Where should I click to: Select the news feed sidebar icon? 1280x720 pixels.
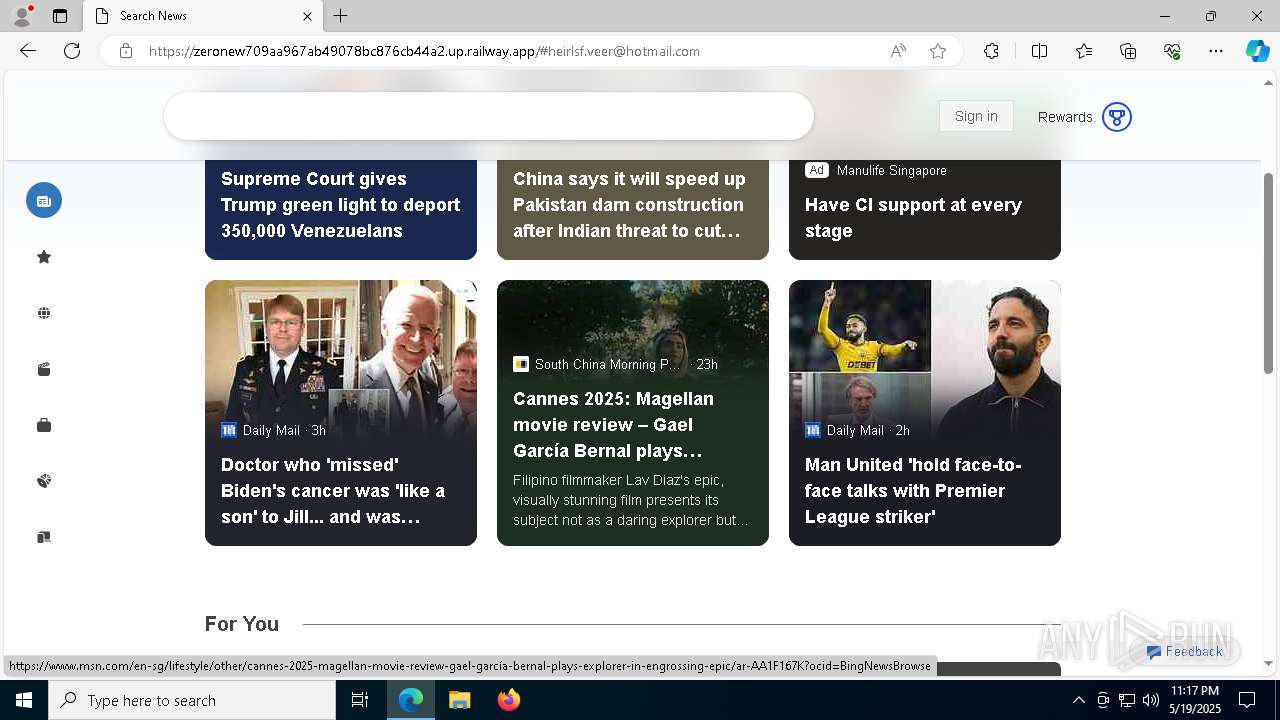[44, 201]
